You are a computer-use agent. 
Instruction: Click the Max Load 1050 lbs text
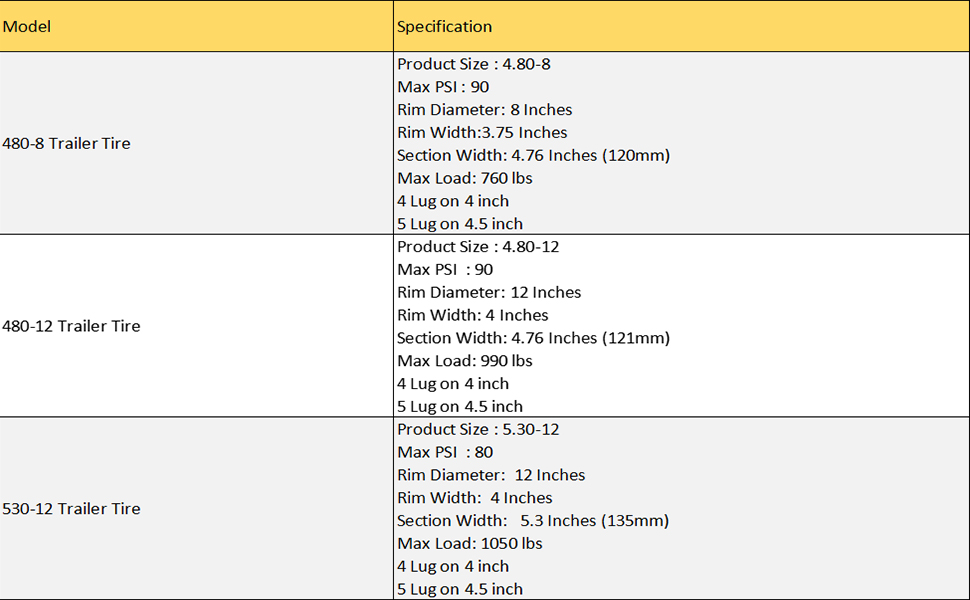click(469, 544)
